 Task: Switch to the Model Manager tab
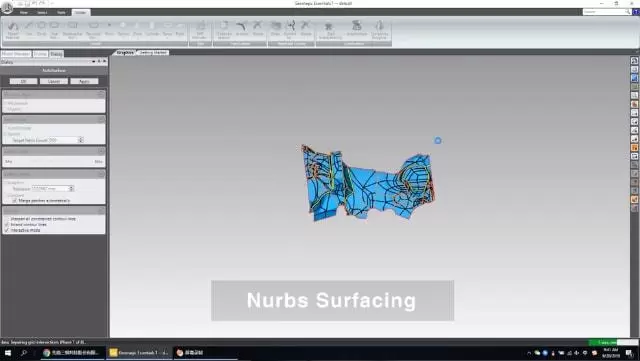click(x=16, y=54)
